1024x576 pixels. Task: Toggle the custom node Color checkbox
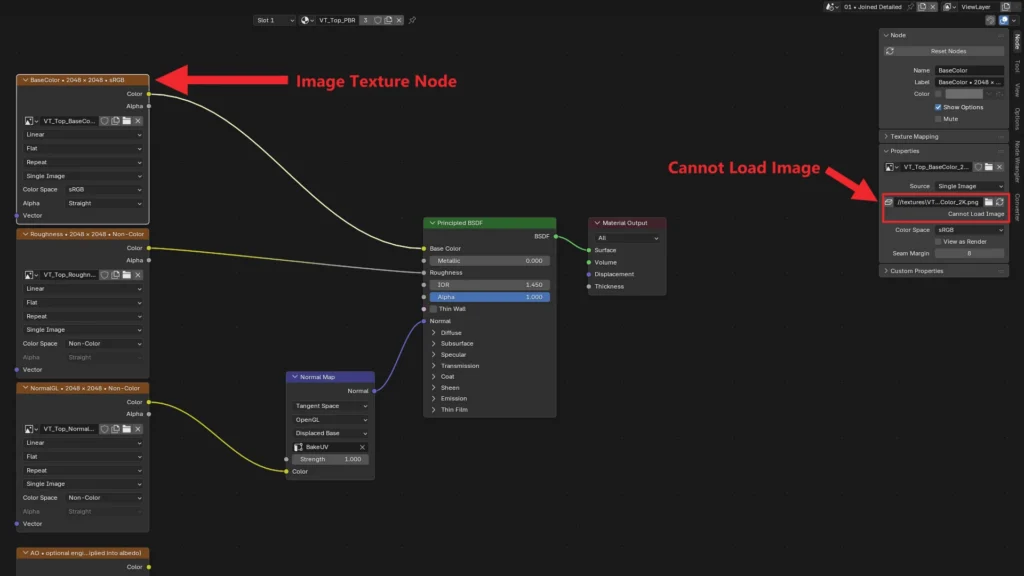click(938, 94)
